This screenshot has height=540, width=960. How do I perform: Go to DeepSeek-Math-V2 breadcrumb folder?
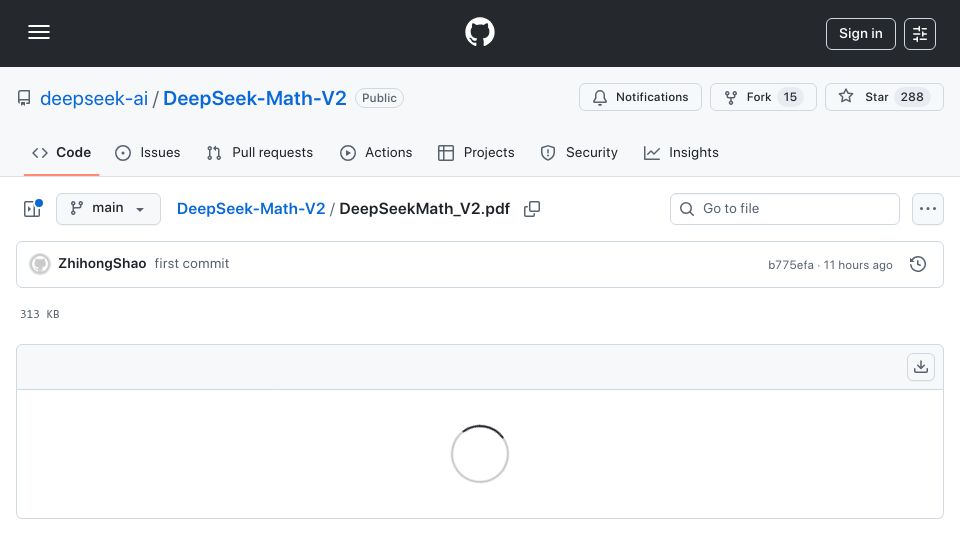251,209
